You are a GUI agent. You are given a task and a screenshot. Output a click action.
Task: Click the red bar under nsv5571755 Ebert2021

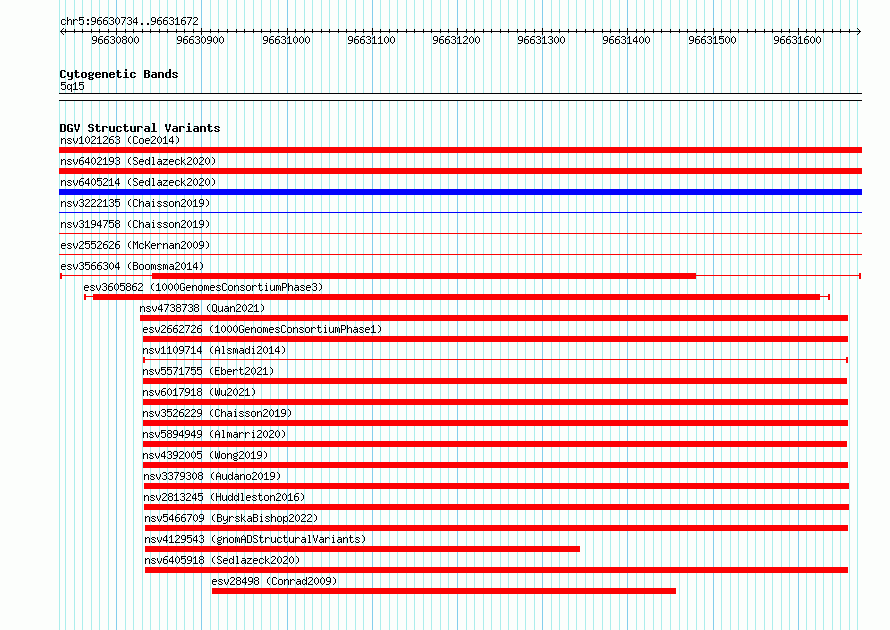coord(495,381)
